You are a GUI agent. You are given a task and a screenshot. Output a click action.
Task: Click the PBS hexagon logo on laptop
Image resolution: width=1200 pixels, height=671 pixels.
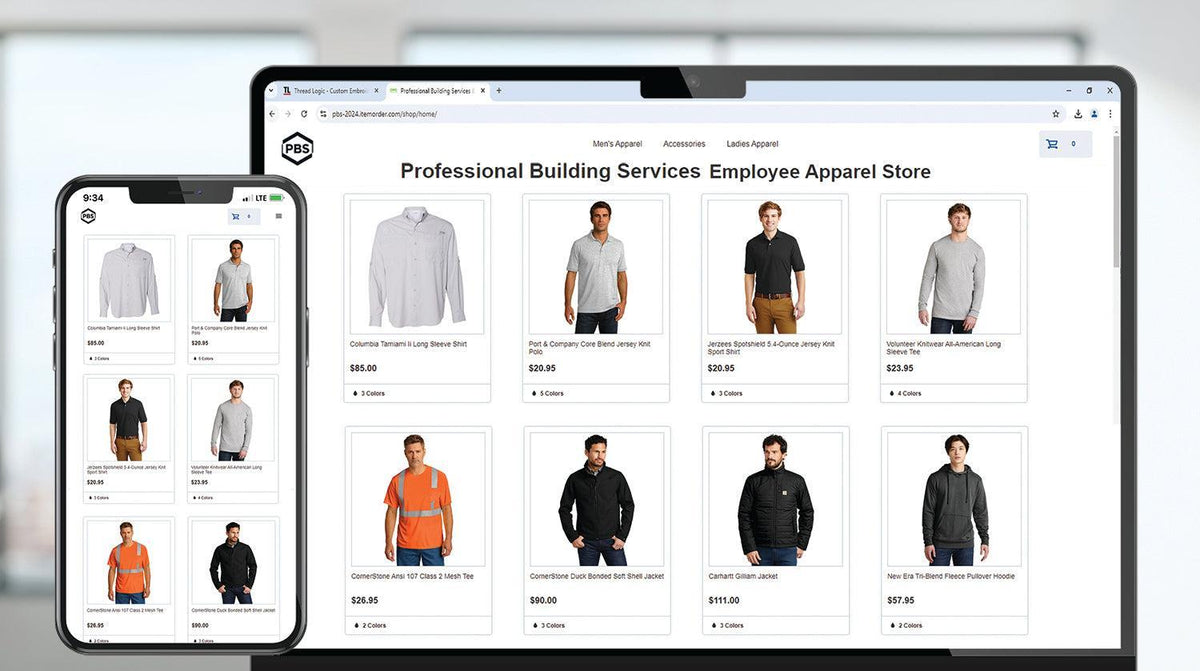pyautogui.click(x=297, y=149)
